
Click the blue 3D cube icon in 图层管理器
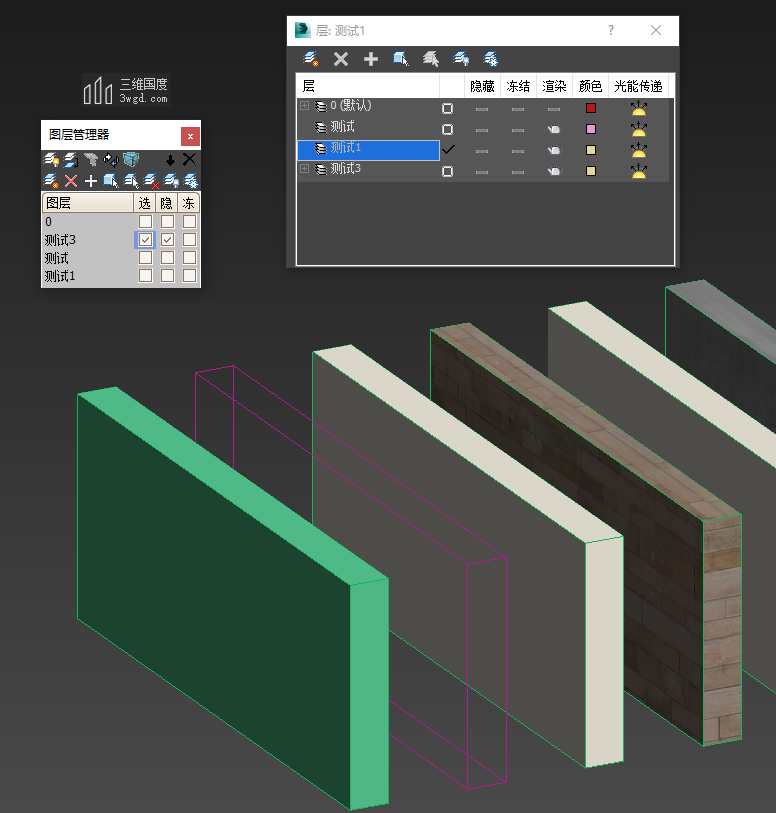point(131,160)
